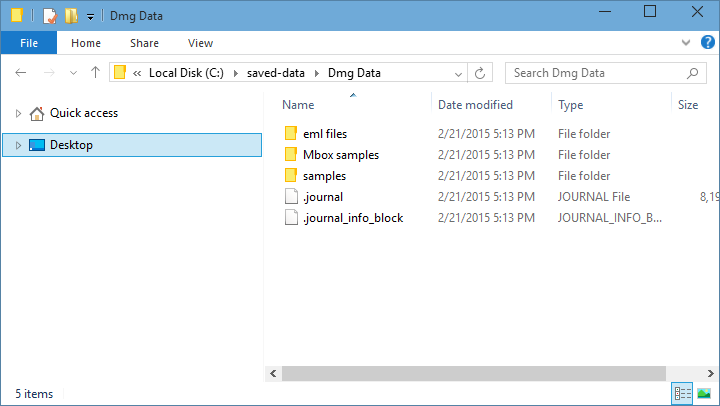Sort by the Name column header
This screenshot has height=406, width=720.
[298, 105]
